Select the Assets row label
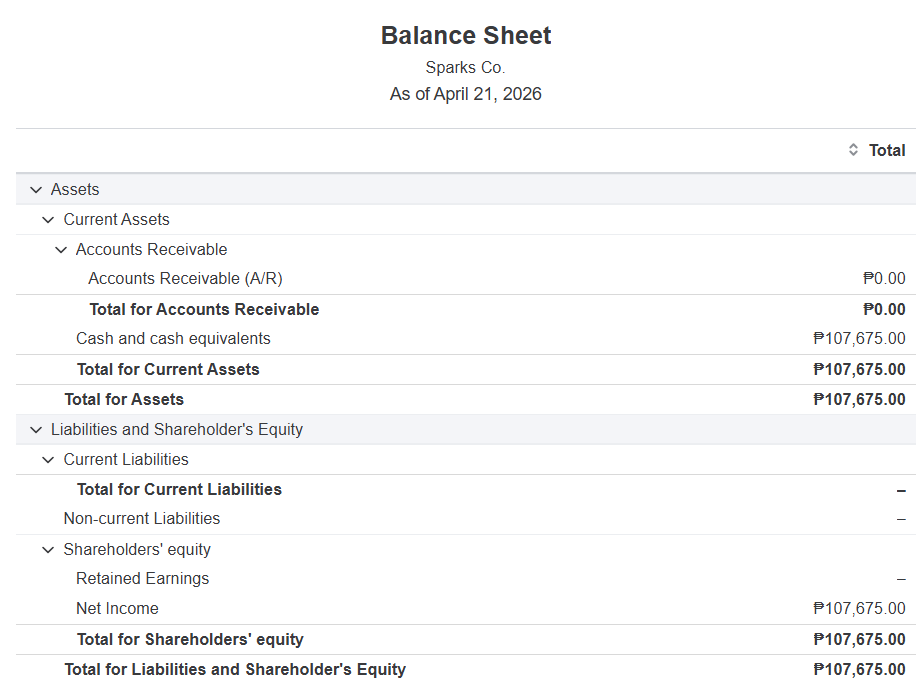Screen dimensions: 923x683 75,190
